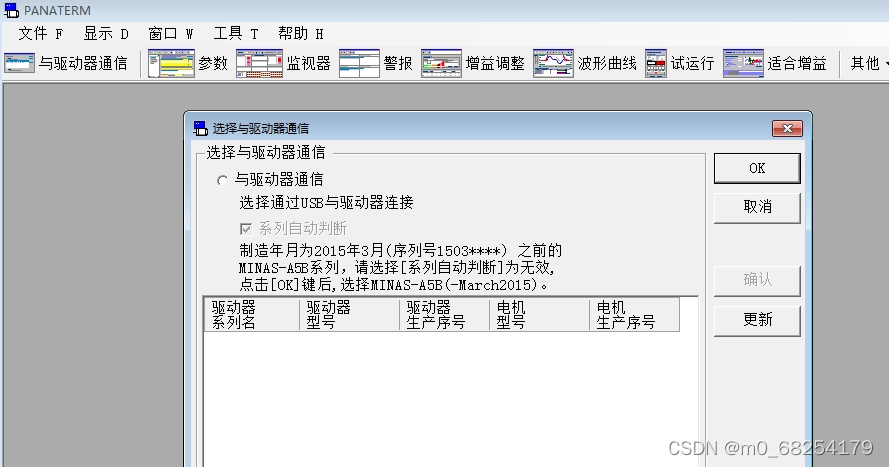This screenshot has height=467, width=889.
Task: Click the 取消 cancel button
Action: click(757, 207)
